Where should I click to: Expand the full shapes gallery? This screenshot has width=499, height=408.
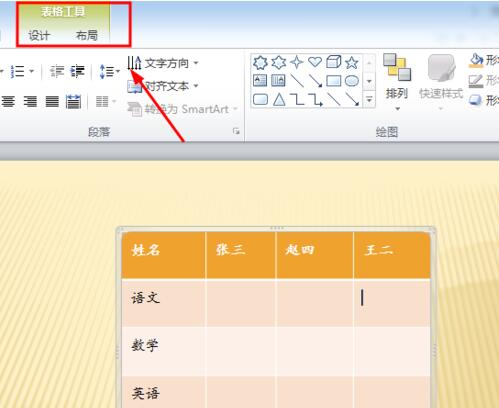point(369,99)
